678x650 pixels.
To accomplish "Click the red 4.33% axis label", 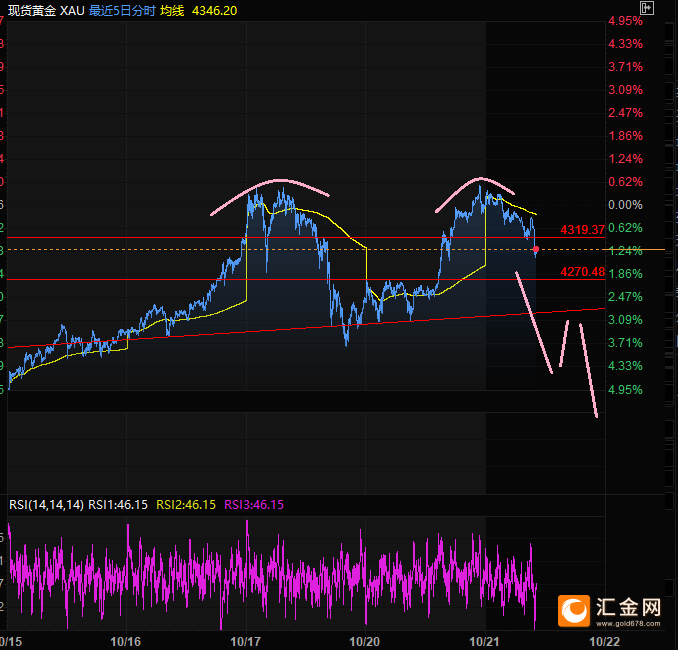I will coord(625,44).
